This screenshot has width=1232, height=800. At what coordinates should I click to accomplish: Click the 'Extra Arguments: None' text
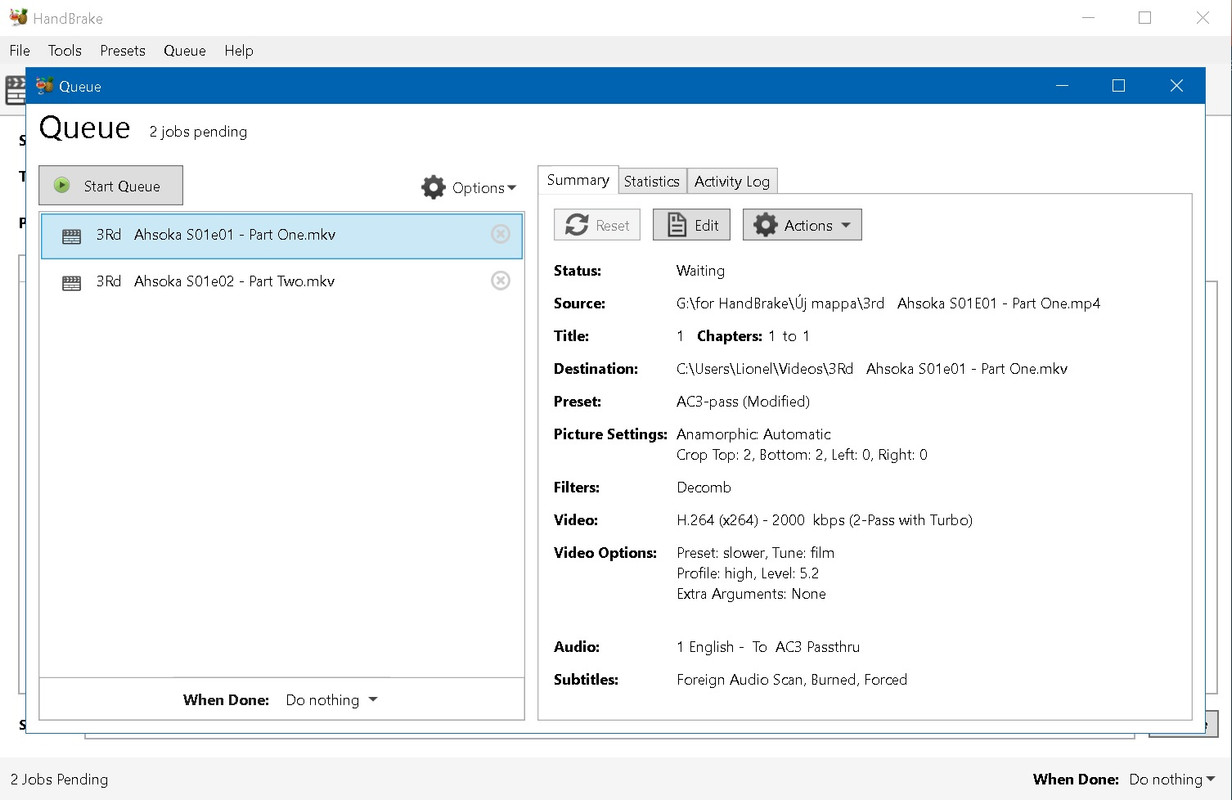(751, 593)
